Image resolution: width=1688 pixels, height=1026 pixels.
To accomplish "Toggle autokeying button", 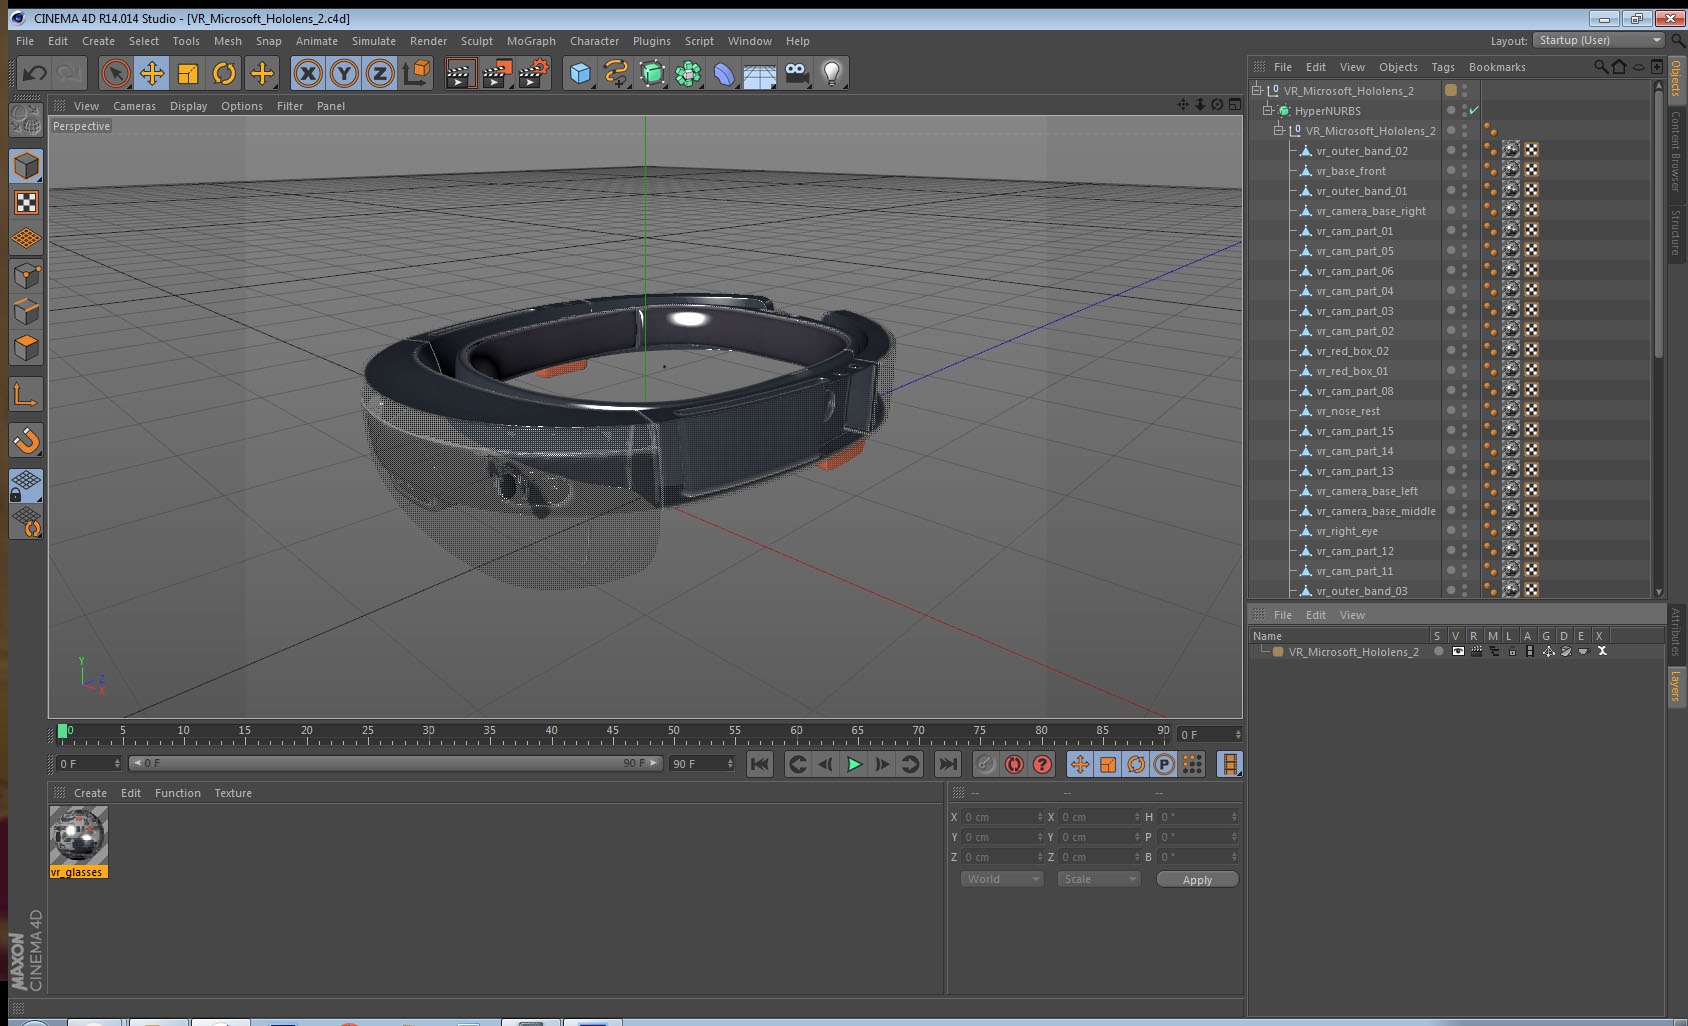I will 1014,764.
